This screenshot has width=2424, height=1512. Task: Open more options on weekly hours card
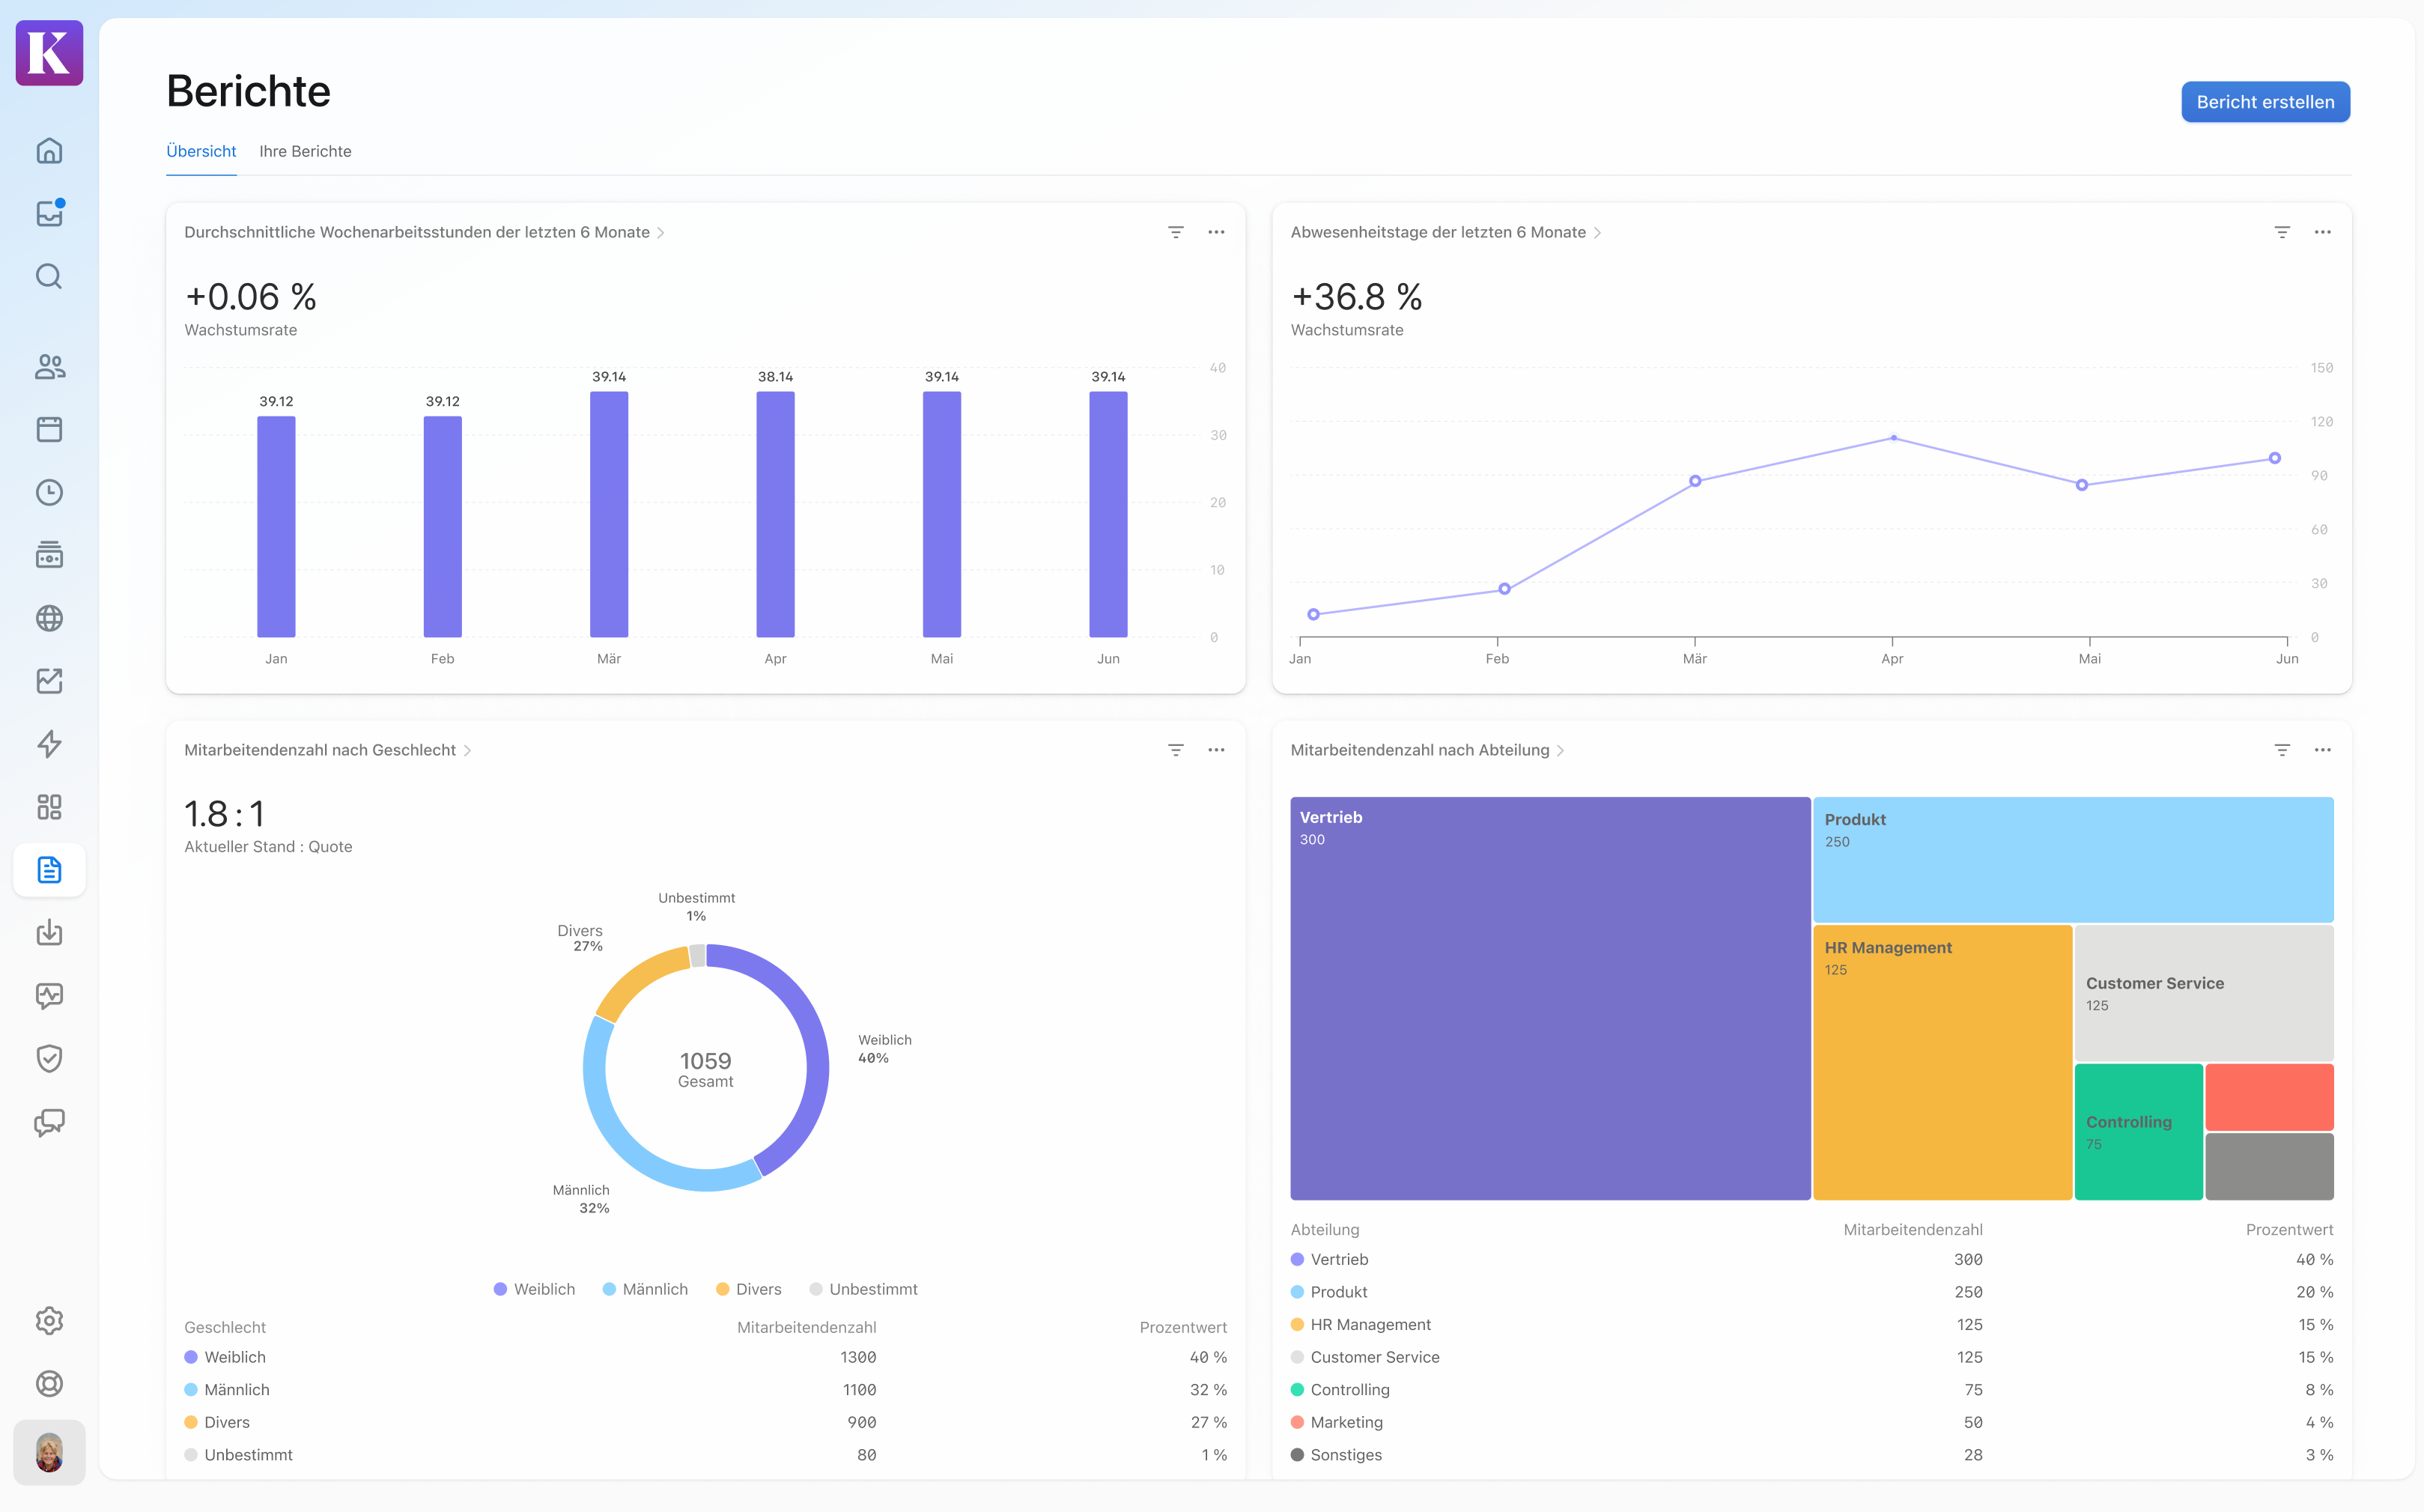click(1216, 232)
